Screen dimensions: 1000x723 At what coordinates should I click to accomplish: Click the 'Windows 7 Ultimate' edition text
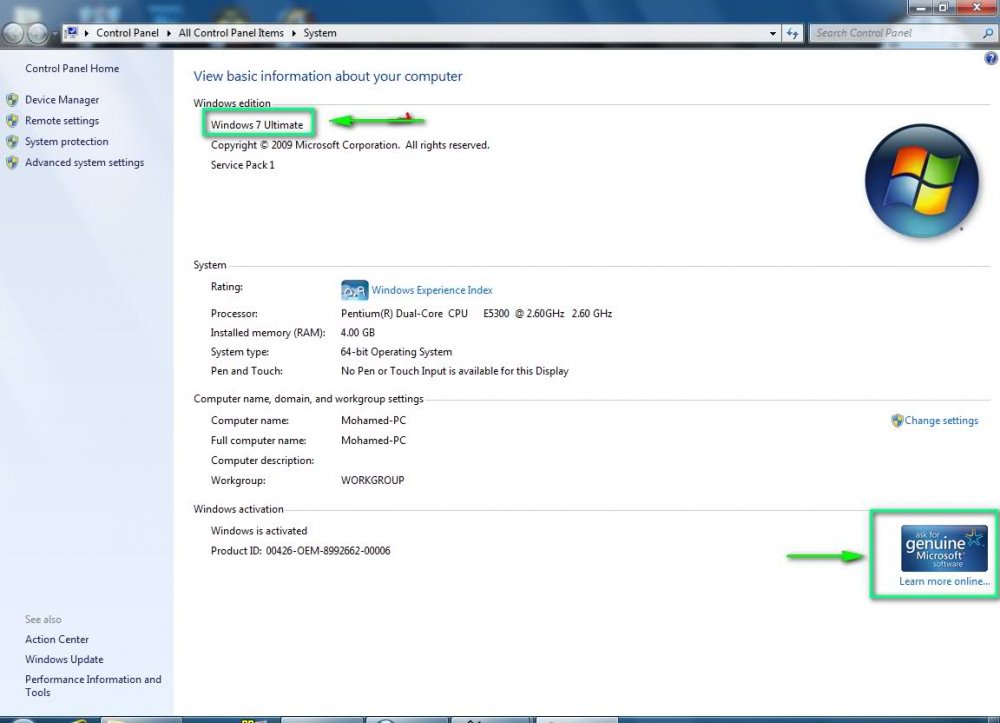[x=257, y=125]
